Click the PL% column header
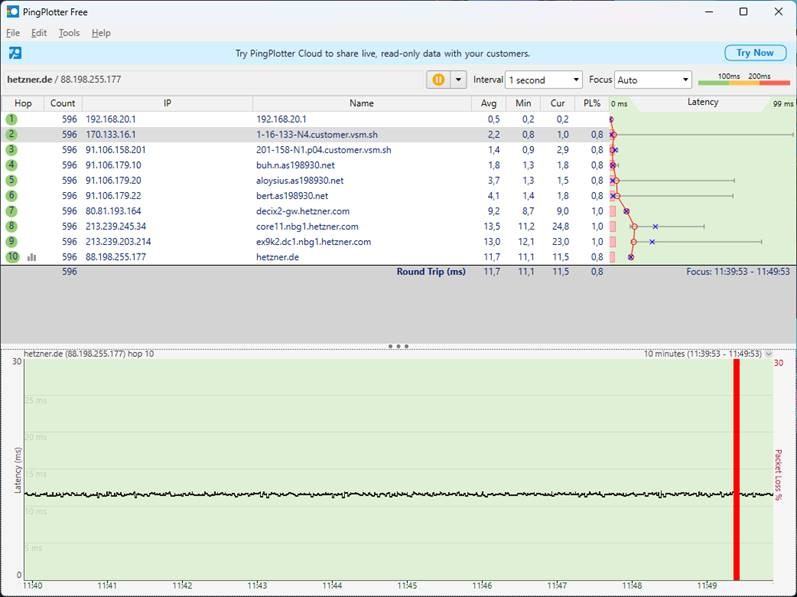 (x=592, y=103)
